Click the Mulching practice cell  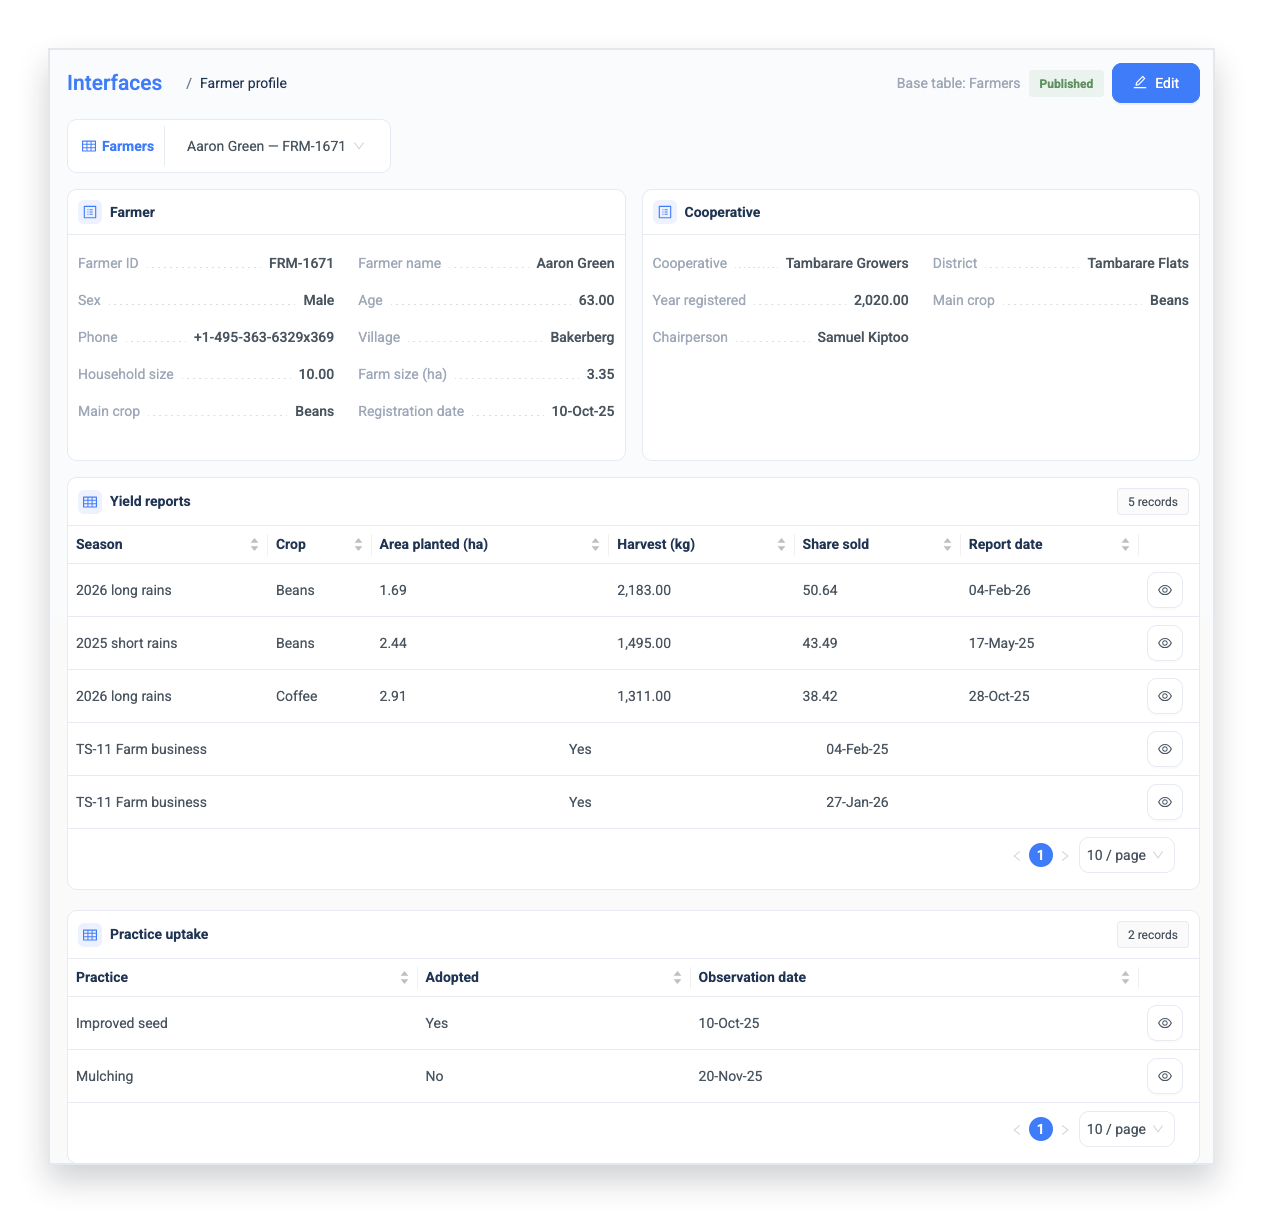(x=105, y=1076)
